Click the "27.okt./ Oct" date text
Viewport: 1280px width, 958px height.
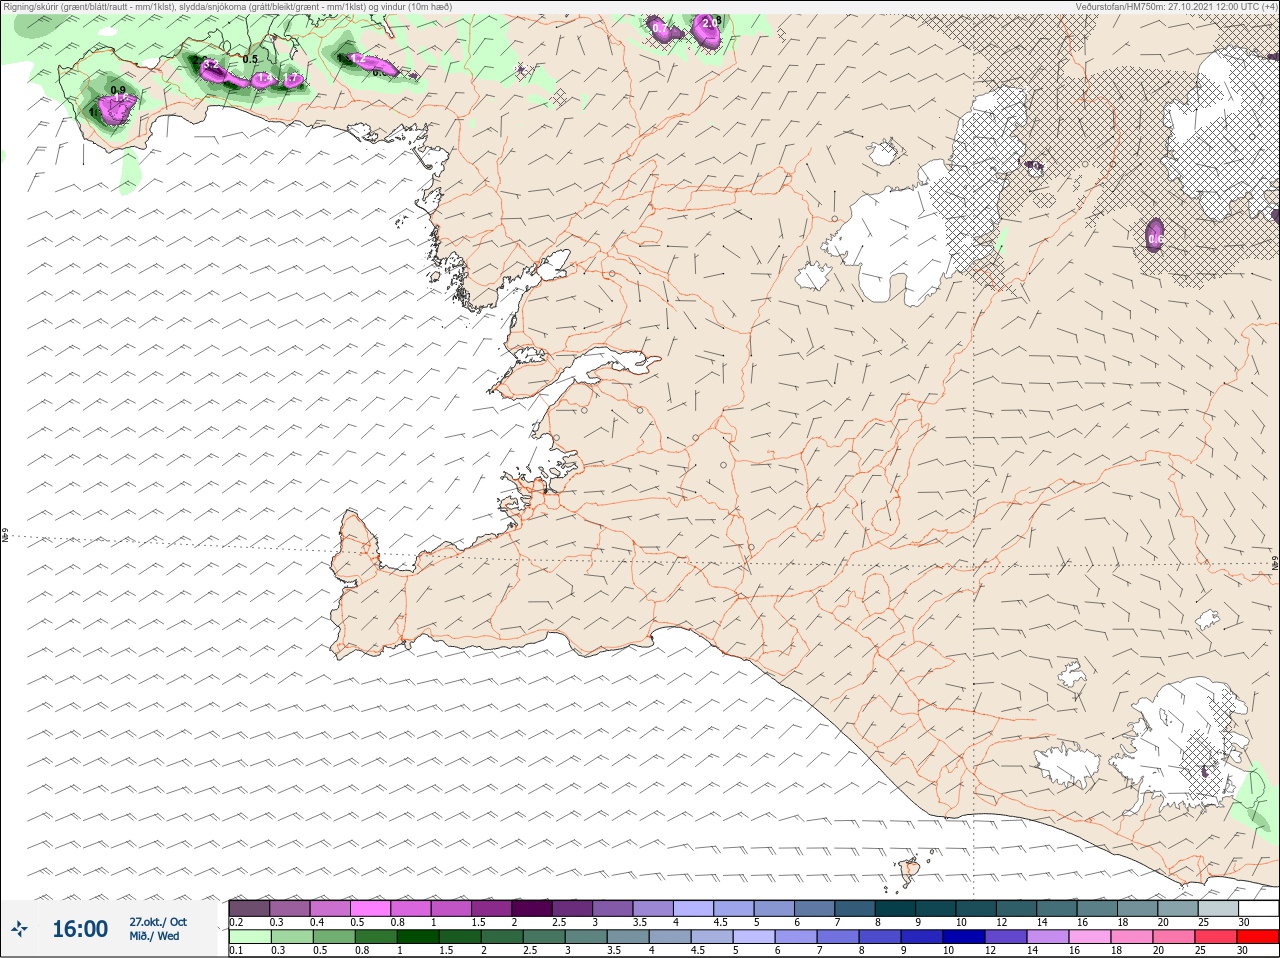158,922
